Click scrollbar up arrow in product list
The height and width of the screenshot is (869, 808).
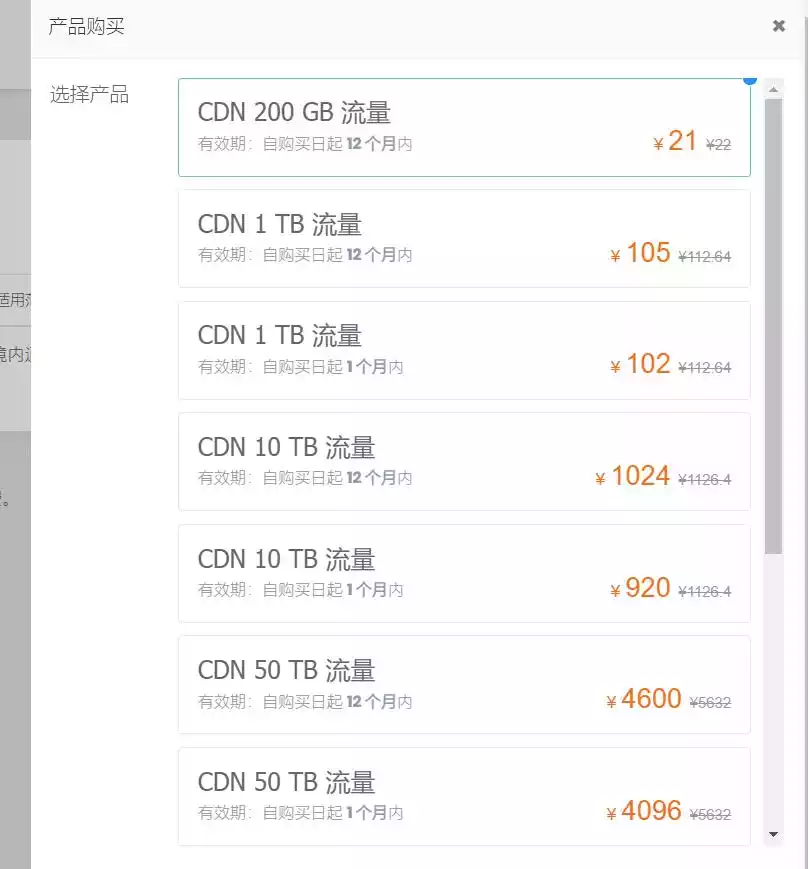[774, 89]
